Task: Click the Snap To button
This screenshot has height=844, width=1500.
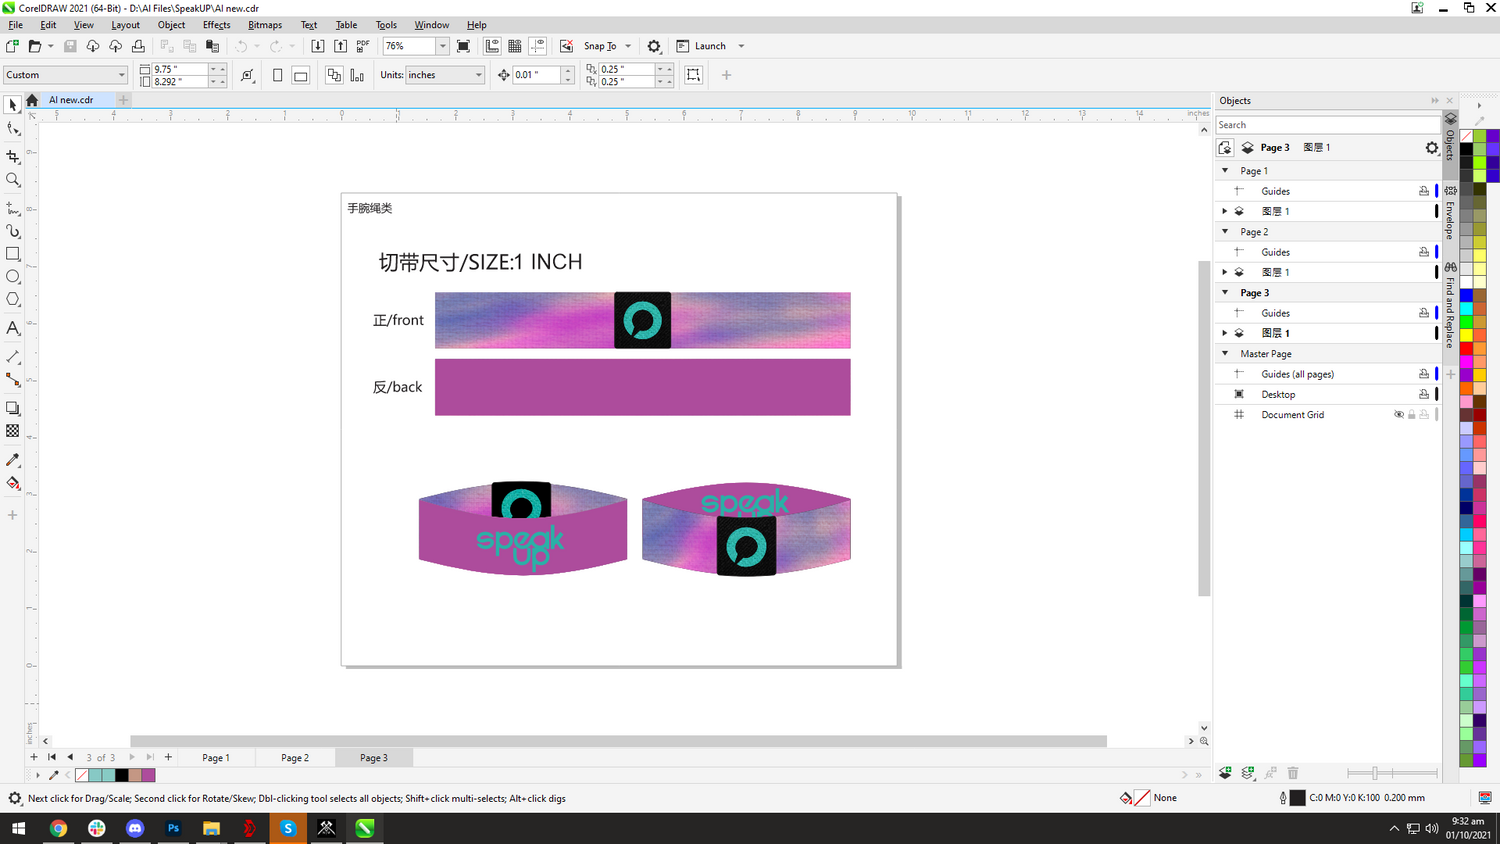Action: pyautogui.click(x=600, y=46)
